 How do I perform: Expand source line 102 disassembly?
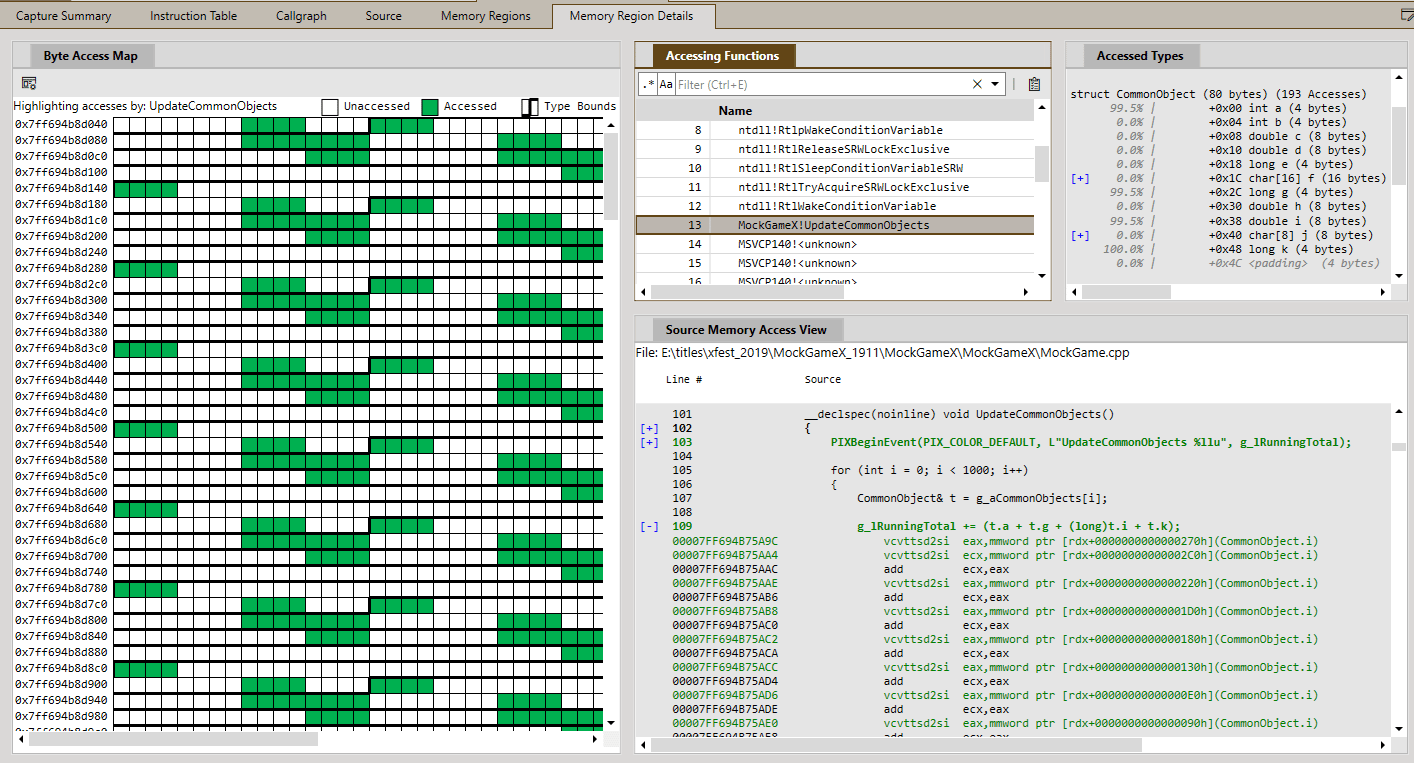pos(649,428)
